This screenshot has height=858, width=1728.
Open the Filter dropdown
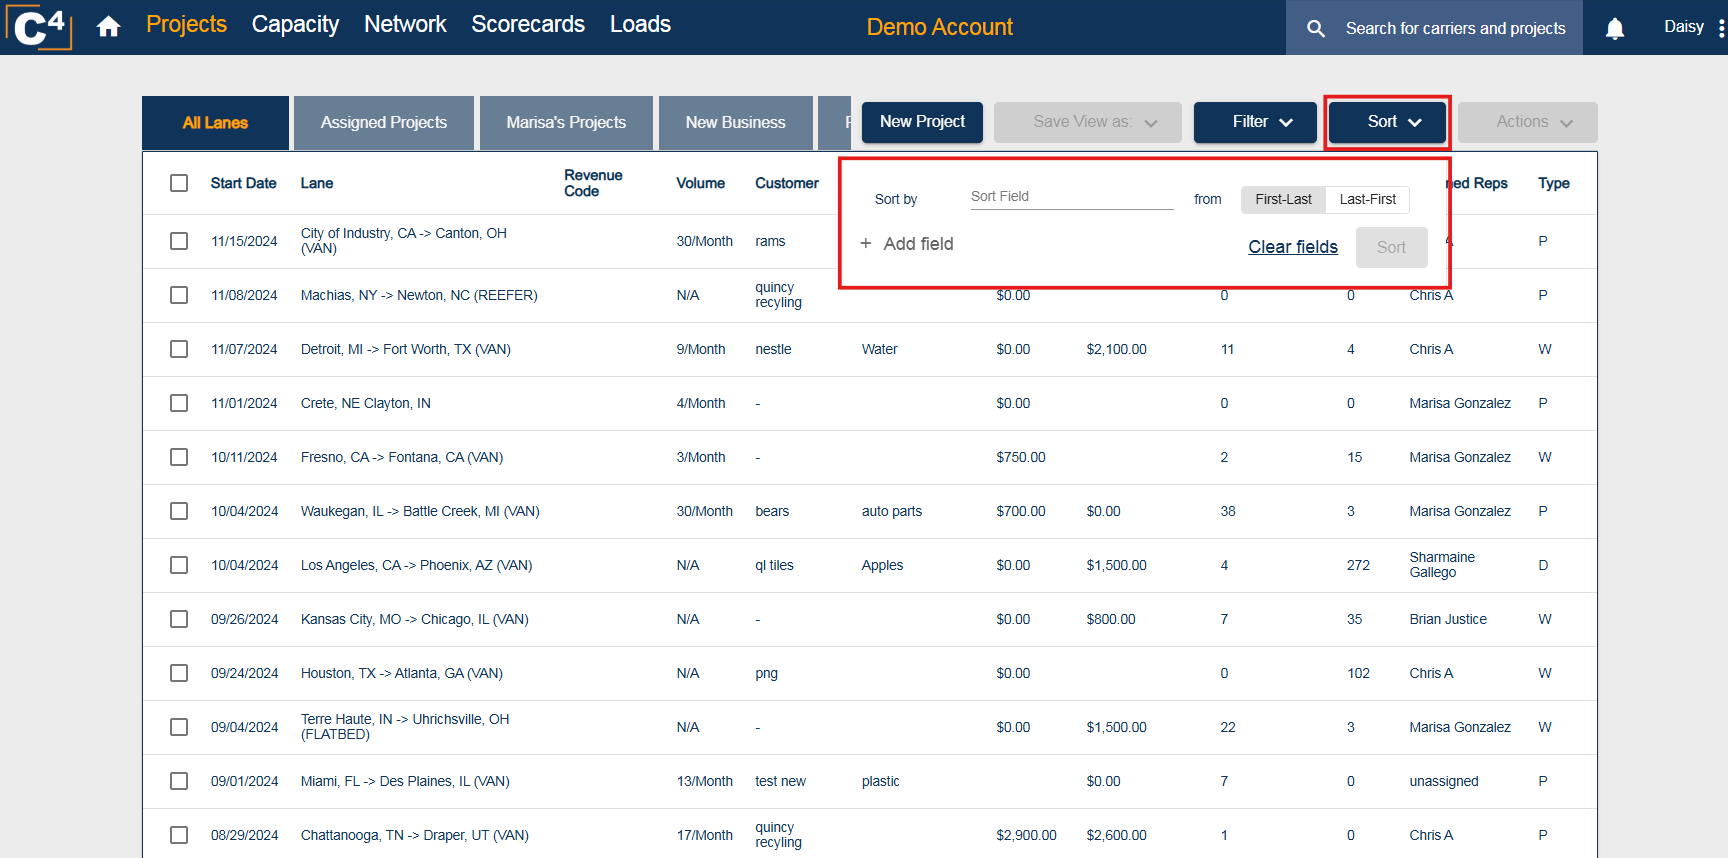tap(1255, 122)
